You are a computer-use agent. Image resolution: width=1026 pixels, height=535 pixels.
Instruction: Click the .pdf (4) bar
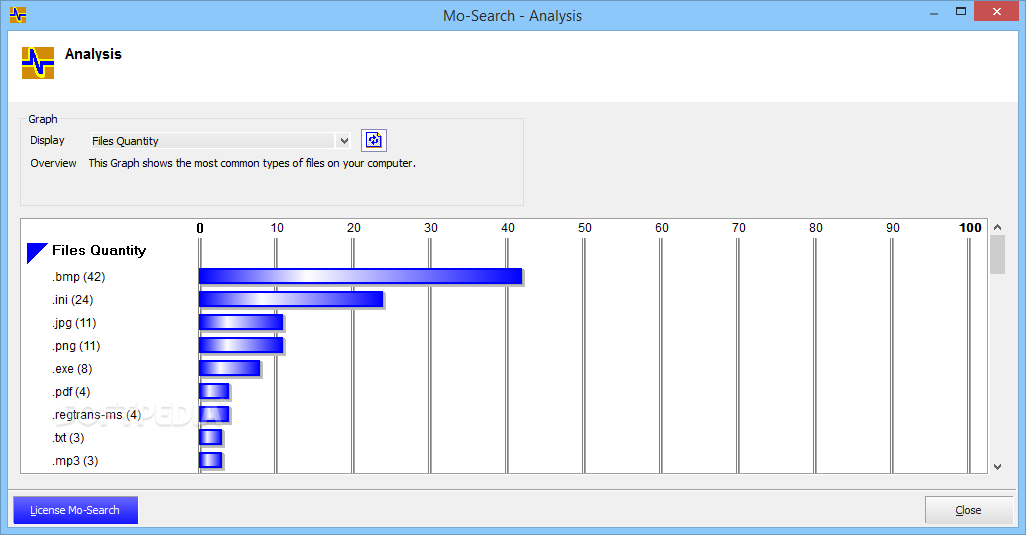214,392
